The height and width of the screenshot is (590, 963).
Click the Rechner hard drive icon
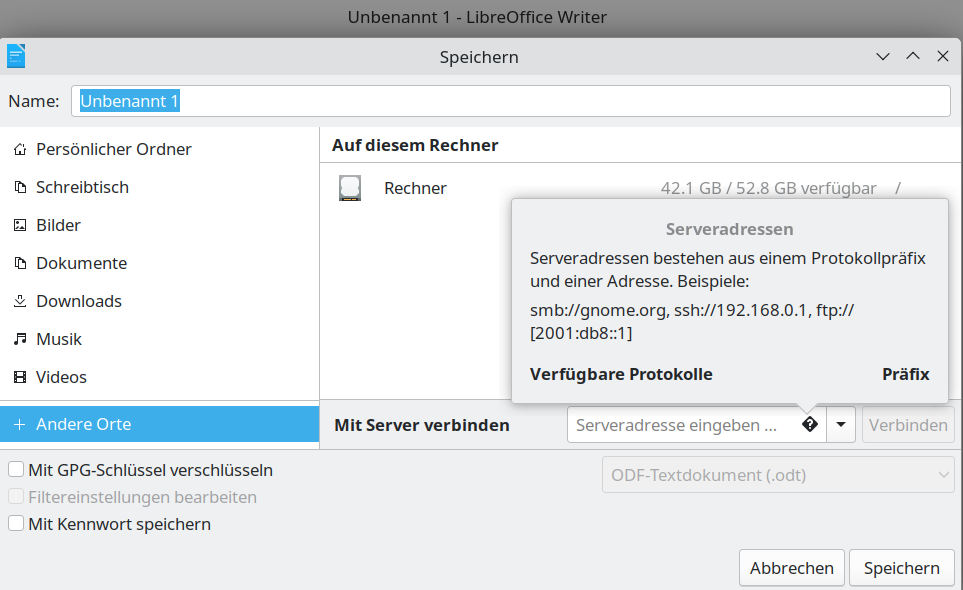[x=350, y=188]
